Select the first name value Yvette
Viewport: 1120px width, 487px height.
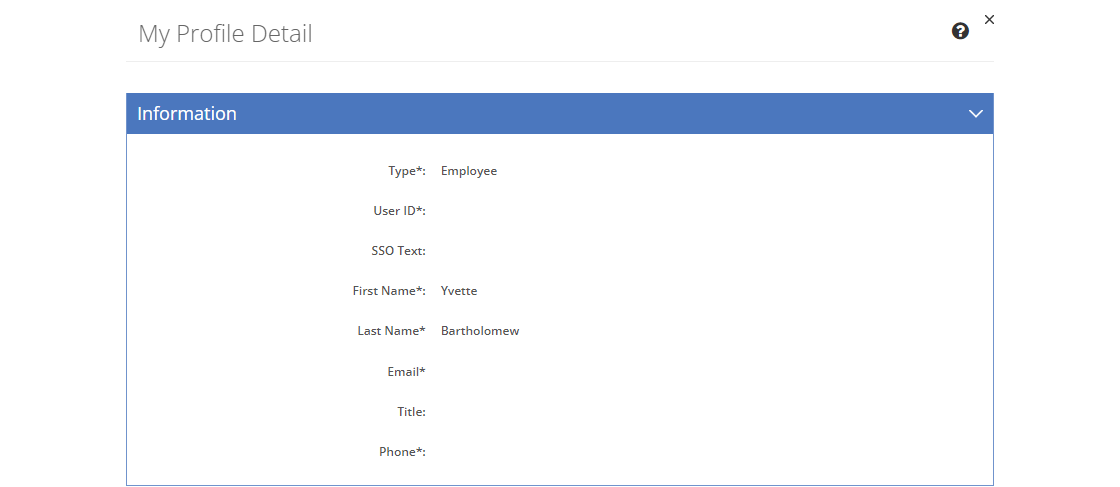(459, 291)
